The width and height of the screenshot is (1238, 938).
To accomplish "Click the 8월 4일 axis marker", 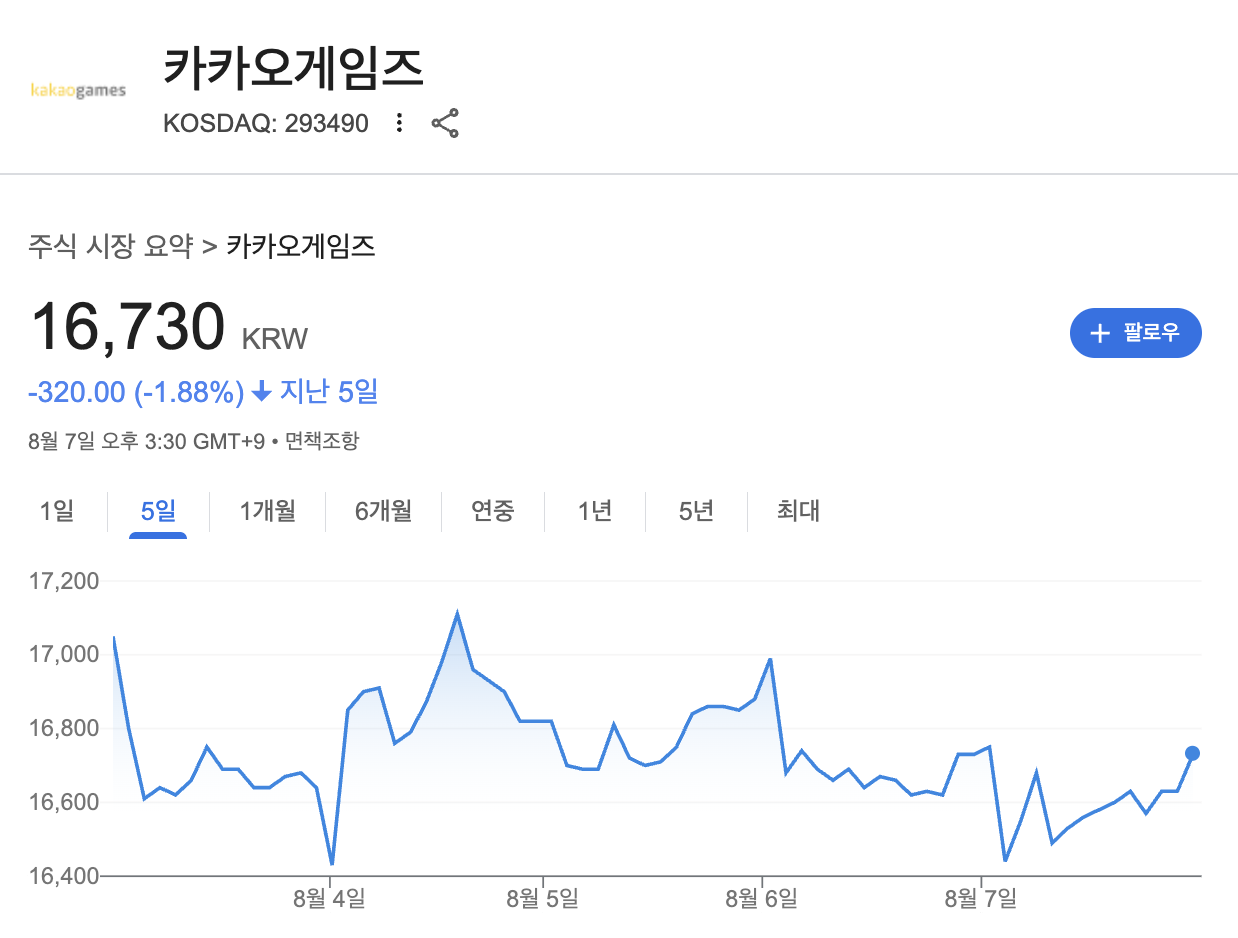I will [x=329, y=899].
